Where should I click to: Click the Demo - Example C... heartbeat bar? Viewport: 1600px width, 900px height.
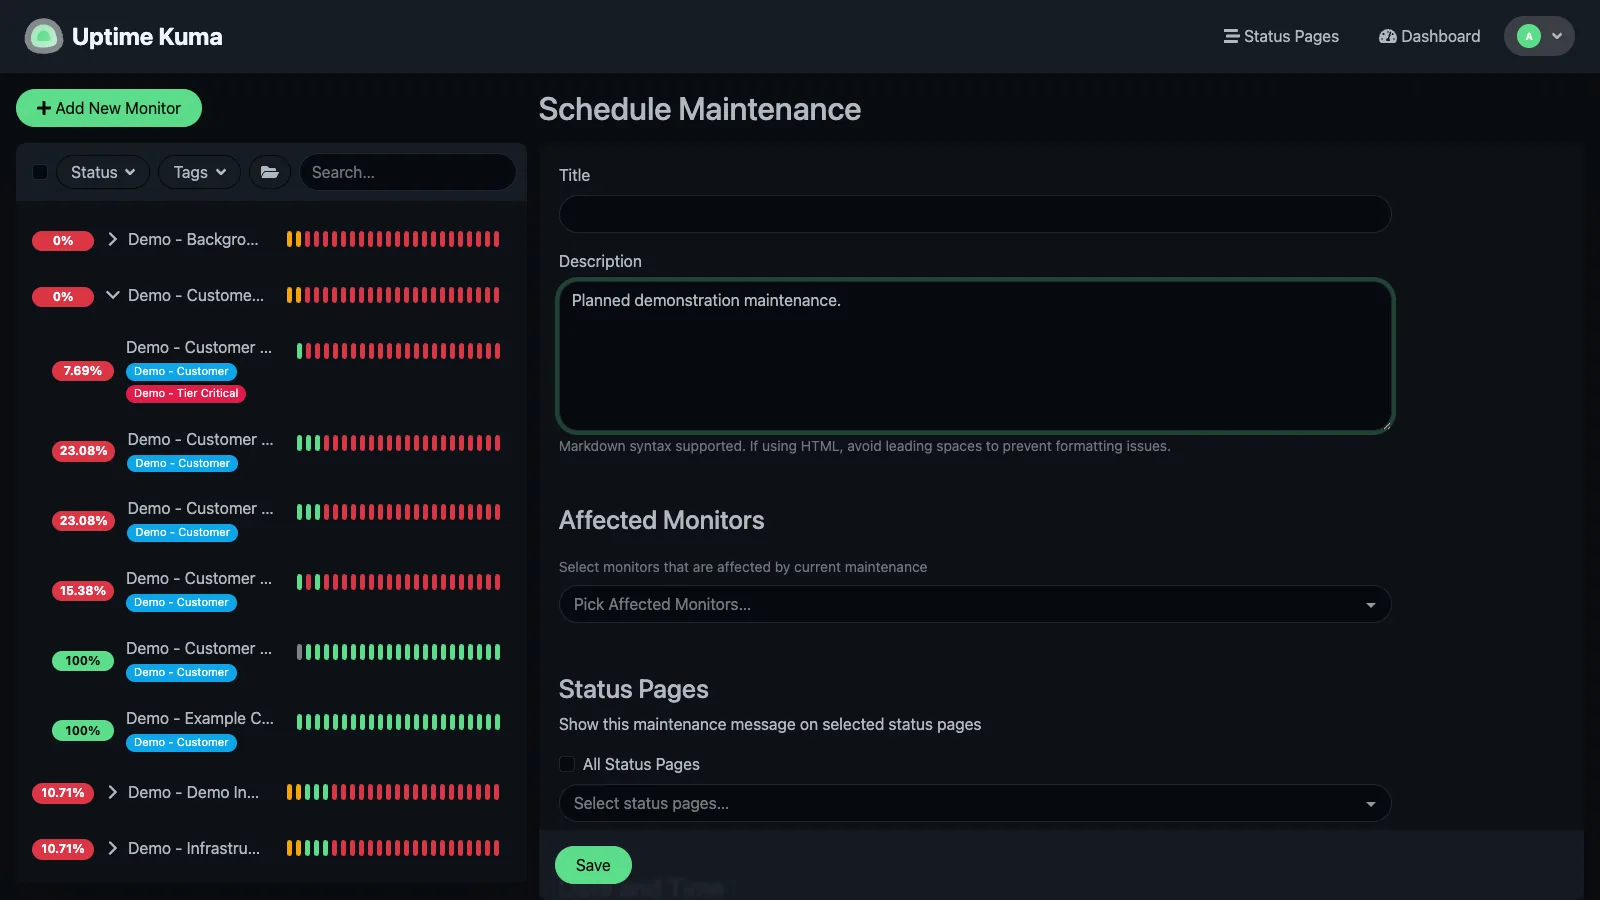pos(399,722)
